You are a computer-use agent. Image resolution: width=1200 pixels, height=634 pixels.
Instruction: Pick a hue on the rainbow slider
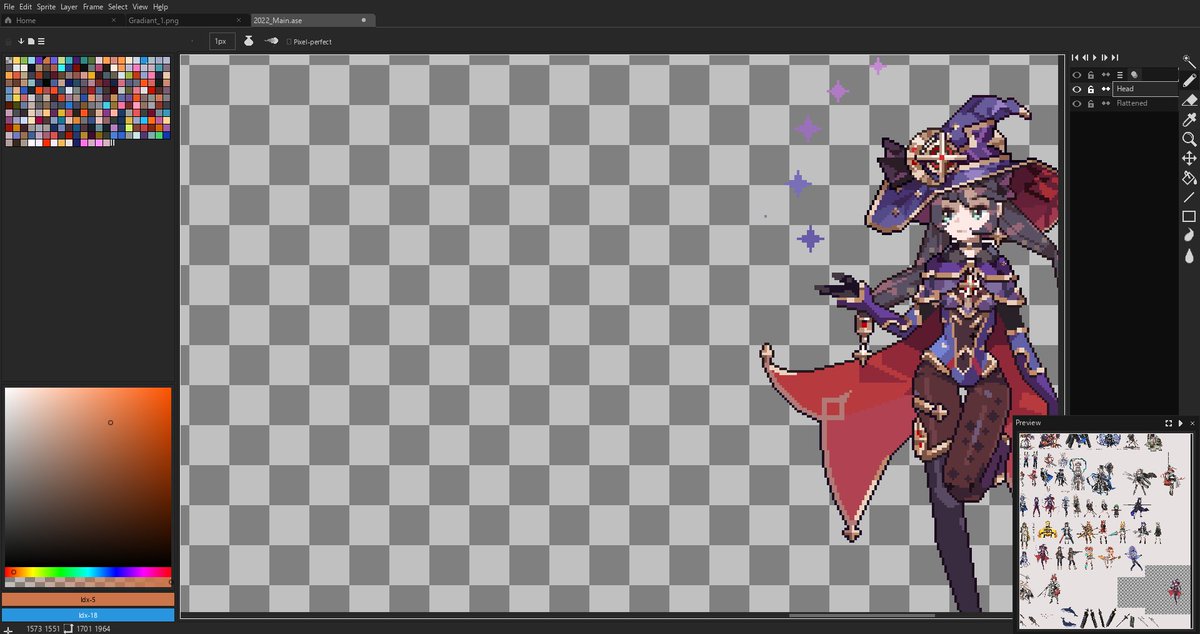click(x=88, y=572)
